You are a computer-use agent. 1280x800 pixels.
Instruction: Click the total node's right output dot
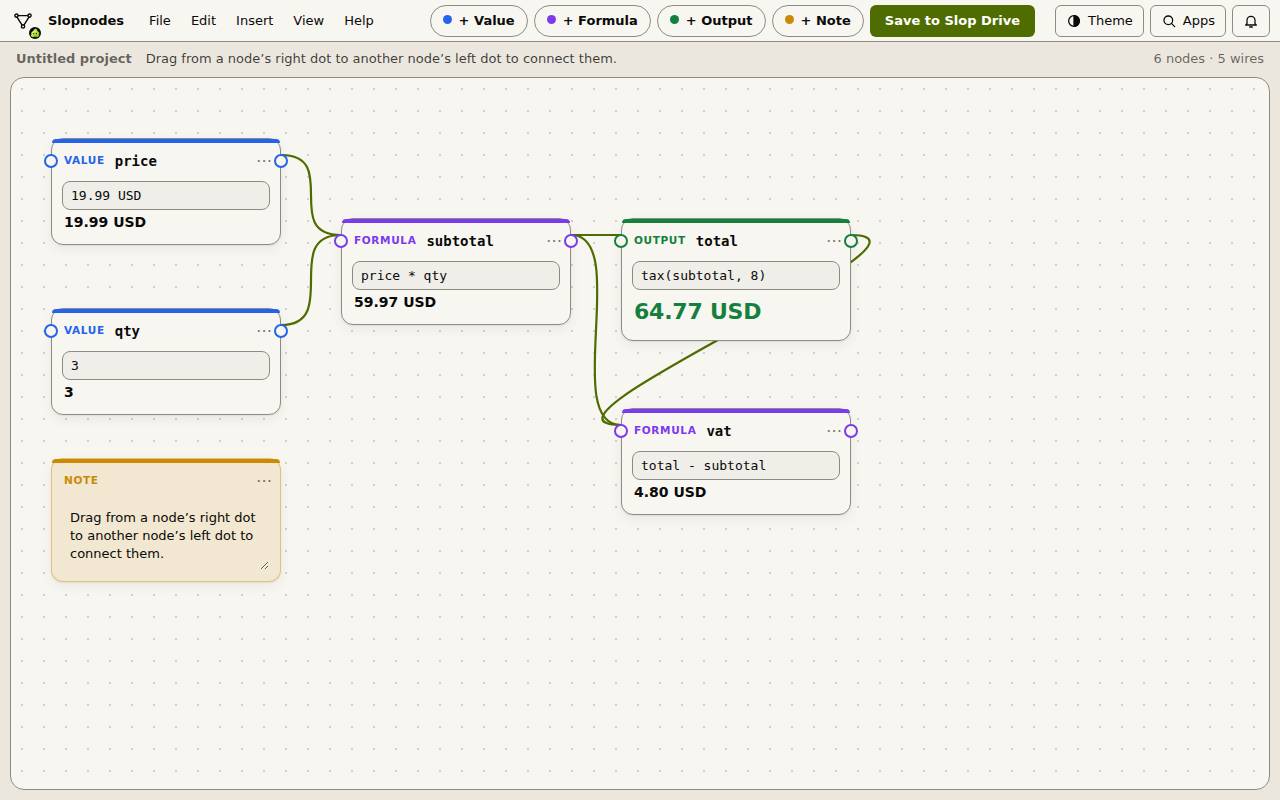click(851, 241)
